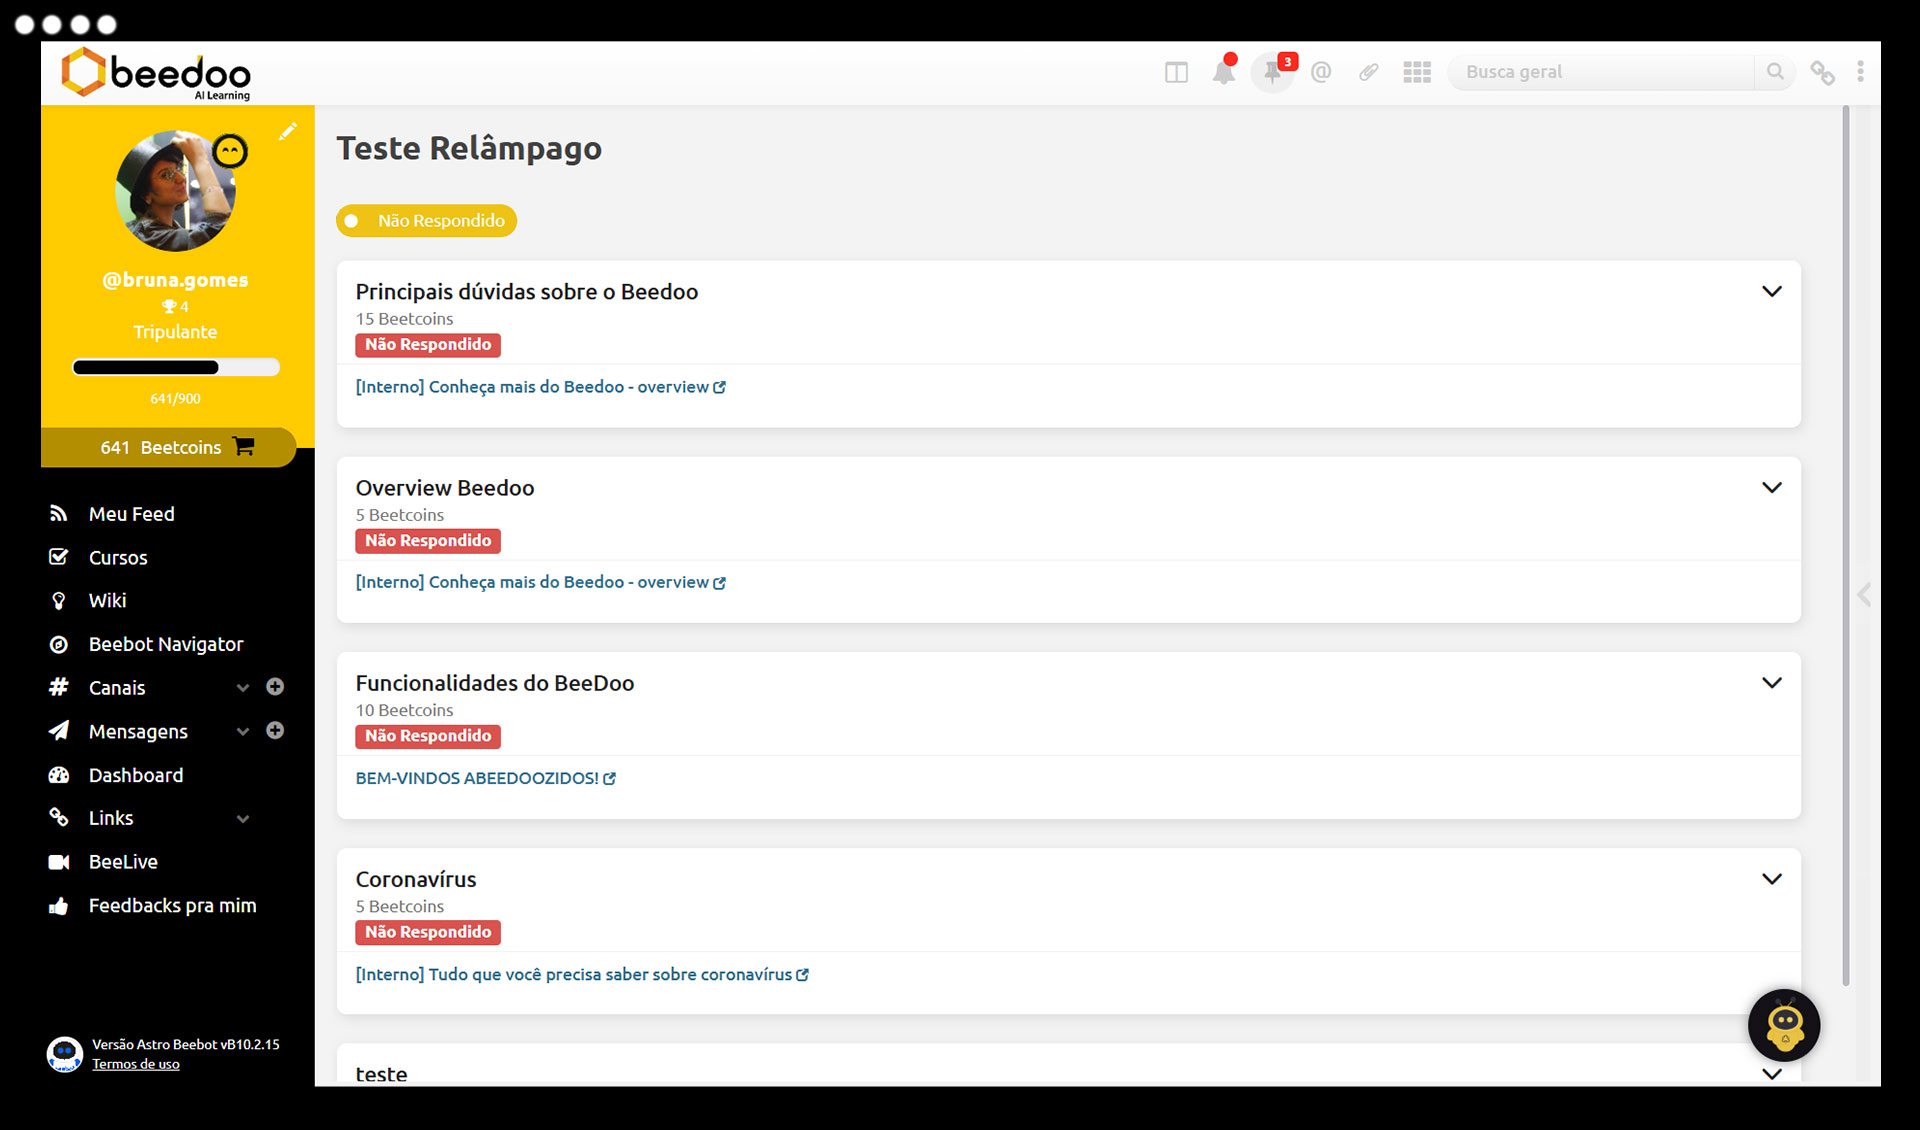Open Cursos menu item
The width and height of the screenshot is (1920, 1130).
pyautogui.click(x=118, y=558)
